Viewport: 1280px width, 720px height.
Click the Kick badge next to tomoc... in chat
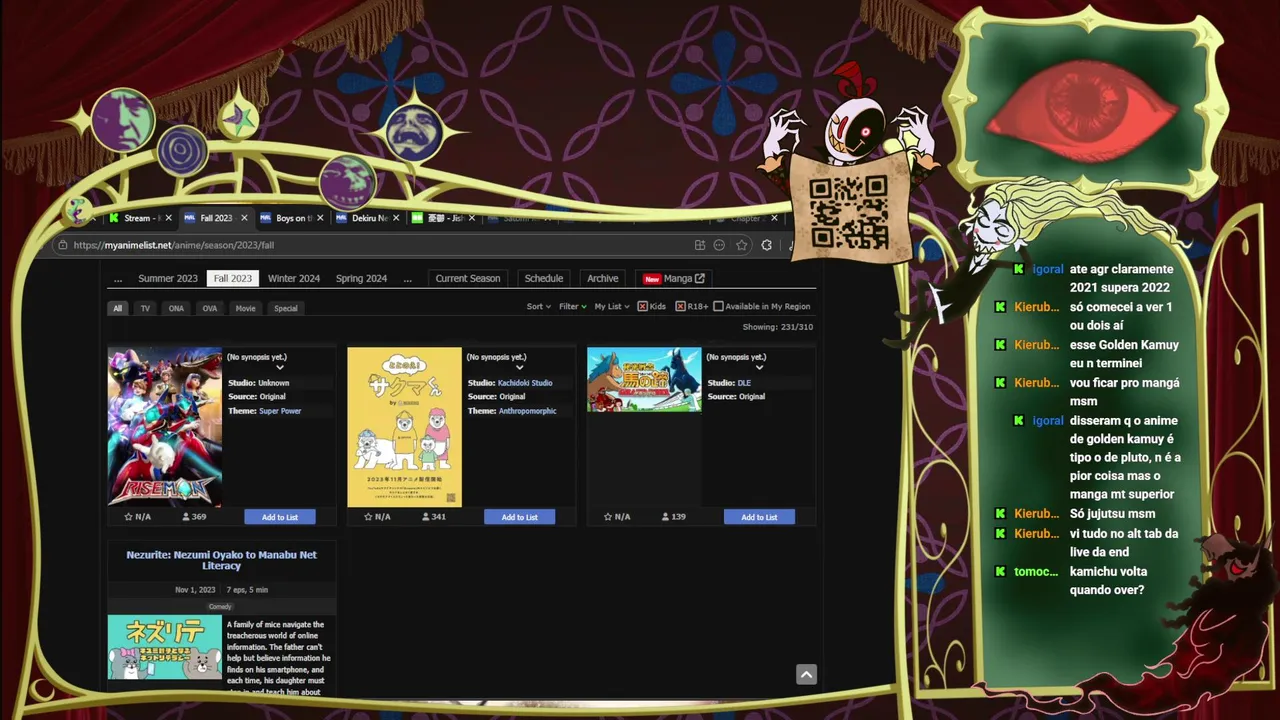(x=1000, y=571)
